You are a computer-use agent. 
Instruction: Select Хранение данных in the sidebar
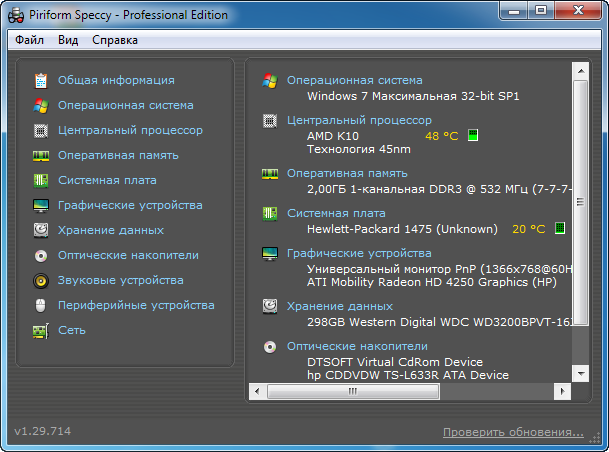click(111, 231)
